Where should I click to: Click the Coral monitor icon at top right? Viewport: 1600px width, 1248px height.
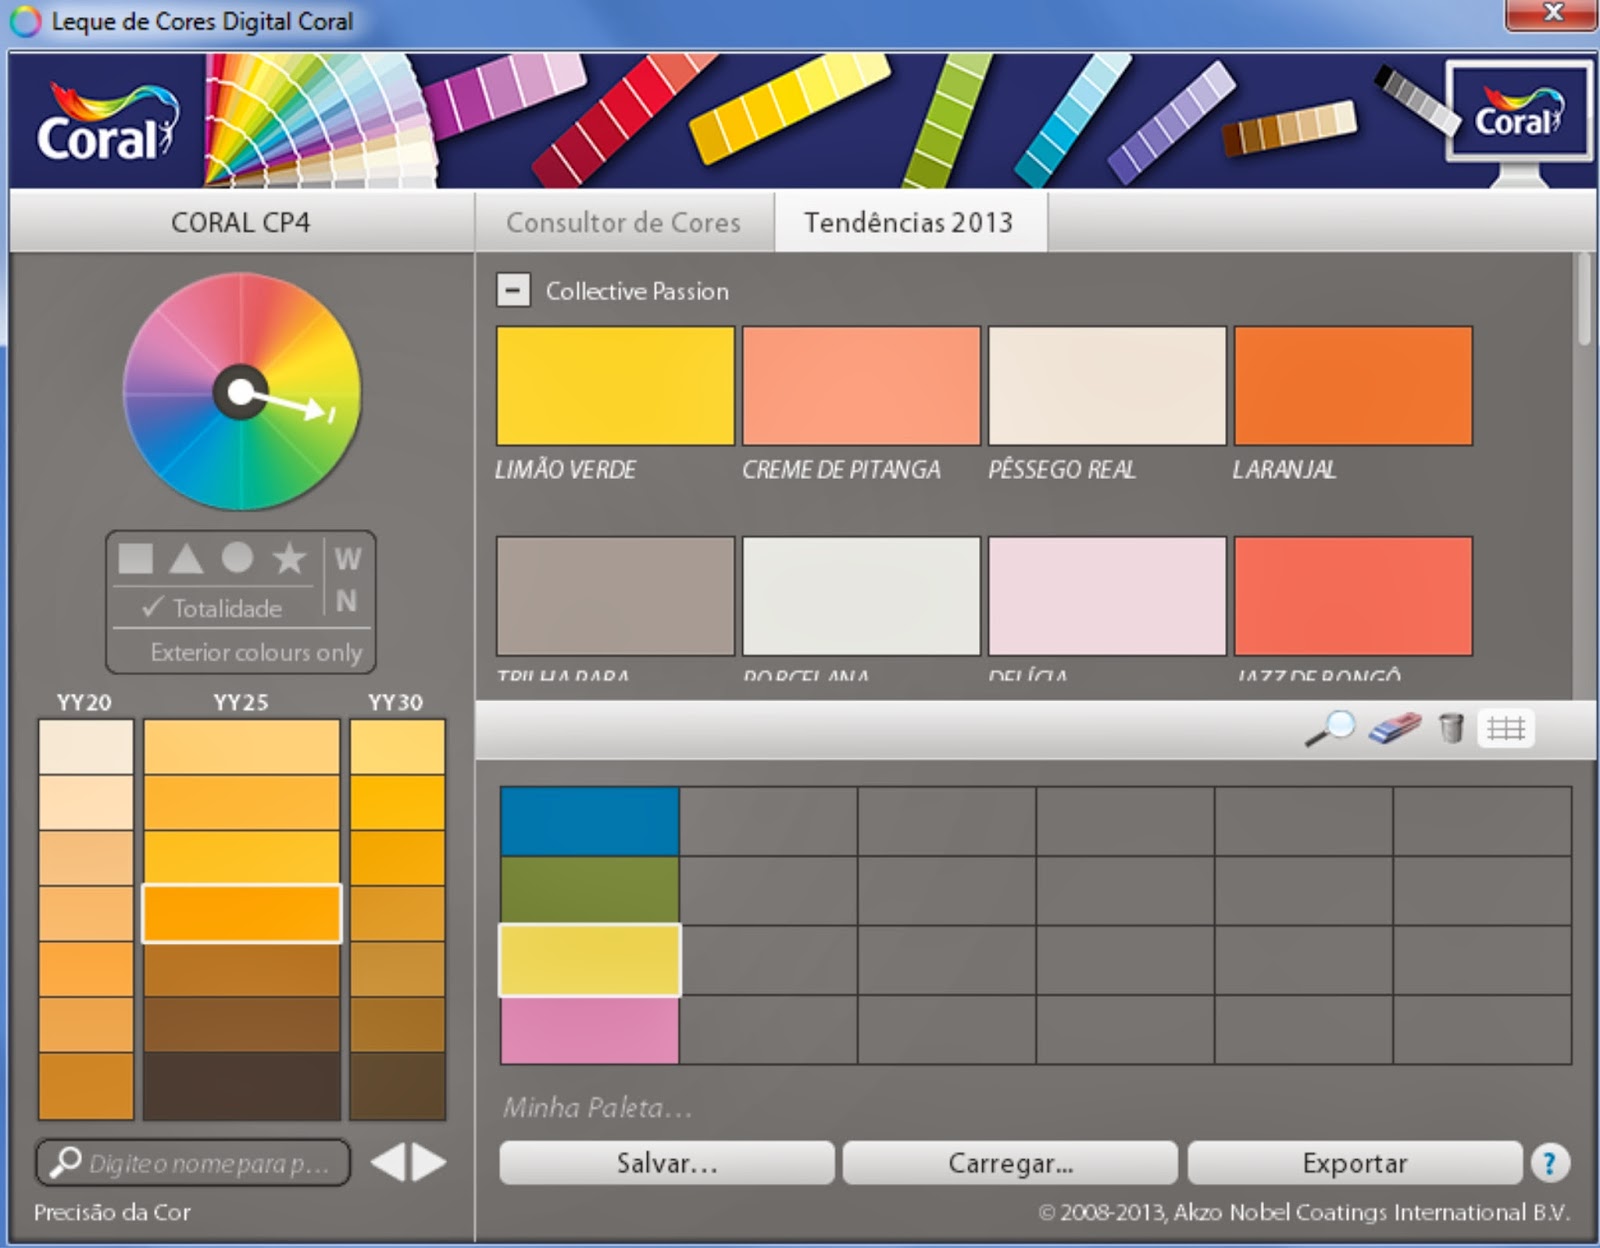(x=1518, y=120)
